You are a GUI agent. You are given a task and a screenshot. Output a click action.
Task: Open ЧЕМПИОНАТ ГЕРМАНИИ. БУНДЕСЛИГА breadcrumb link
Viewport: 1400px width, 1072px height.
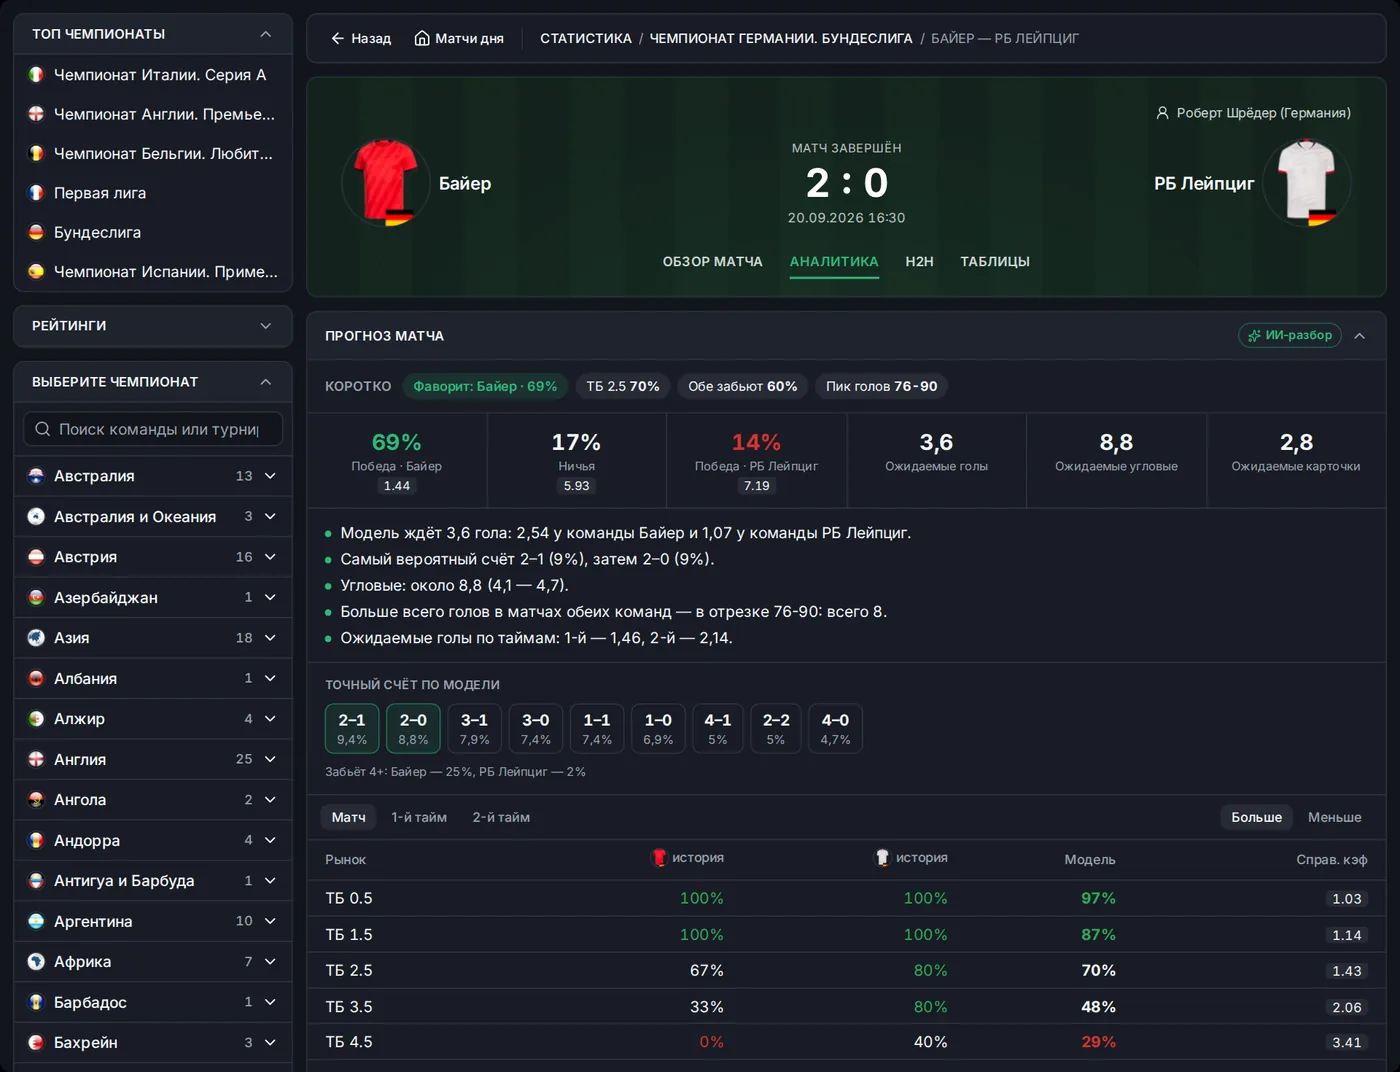pyautogui.click(x=781, y=38)
